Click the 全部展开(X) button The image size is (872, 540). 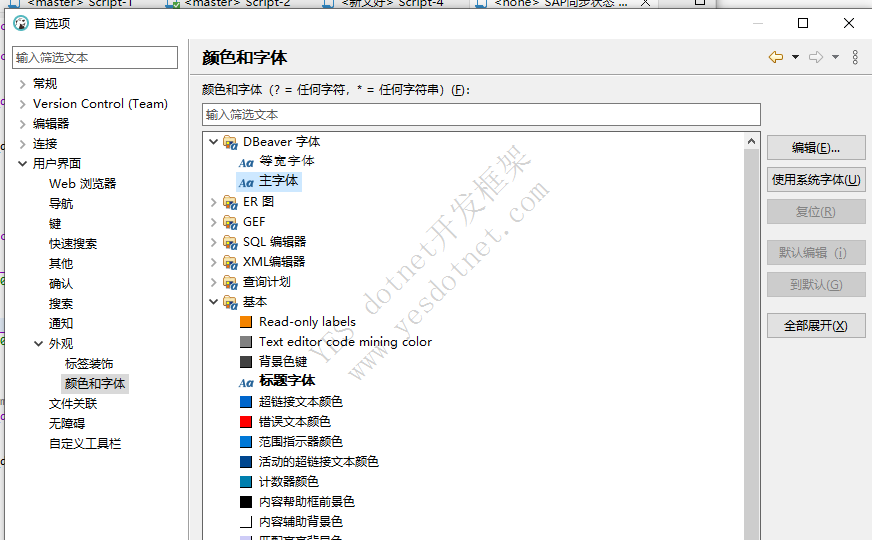click(816, 325)
